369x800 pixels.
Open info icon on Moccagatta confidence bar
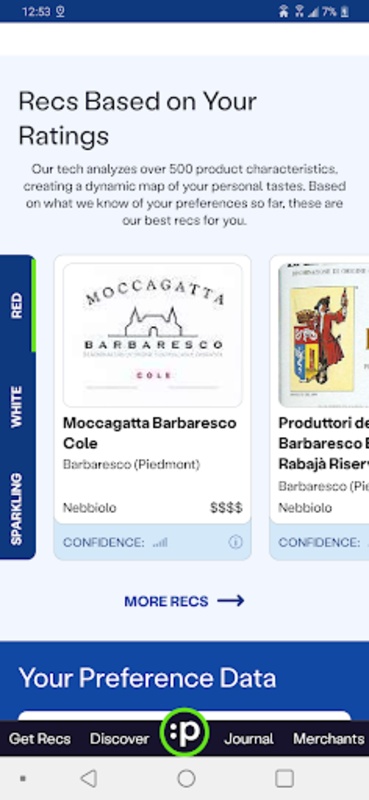(x=235, y=542)
